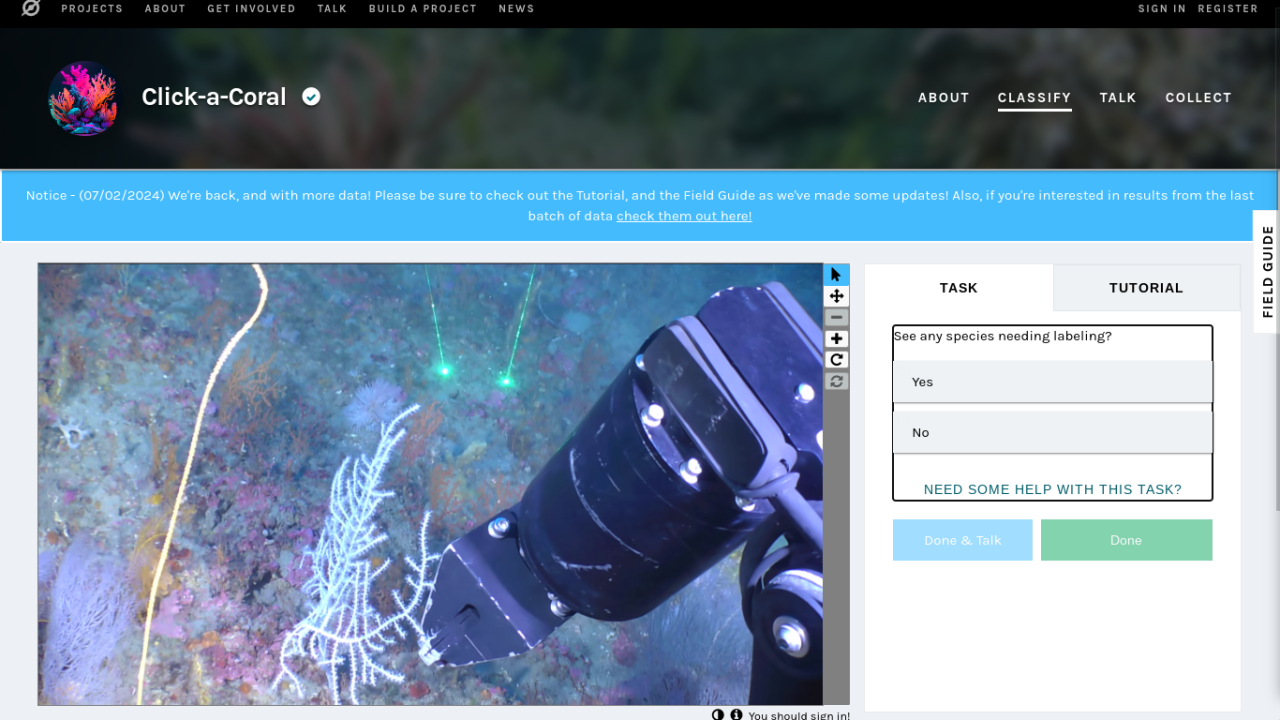Open Get Involved in top navigation
This screenshot has width=1280, height=720.
(251, 8)
